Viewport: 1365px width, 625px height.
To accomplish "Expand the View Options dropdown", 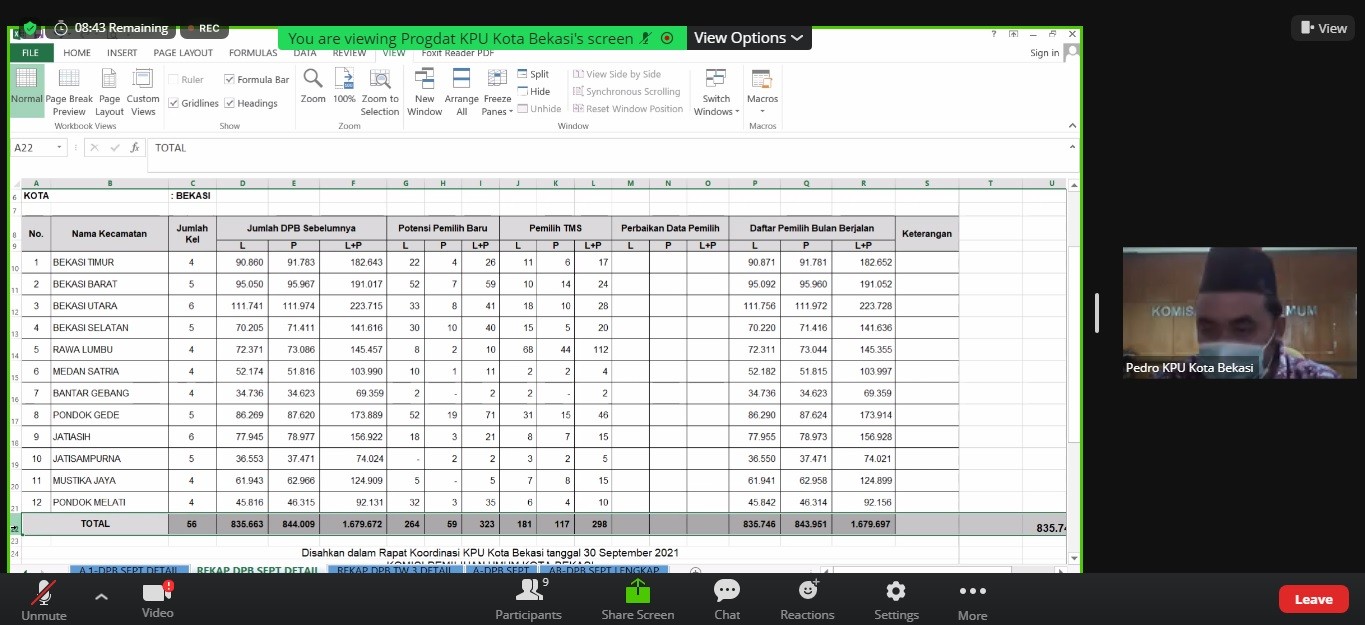I will pyautogui.click(x=748, y=38).
